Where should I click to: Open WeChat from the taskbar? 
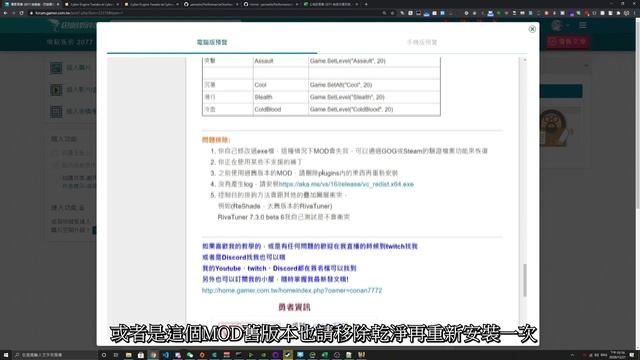[x=190, y=355]
